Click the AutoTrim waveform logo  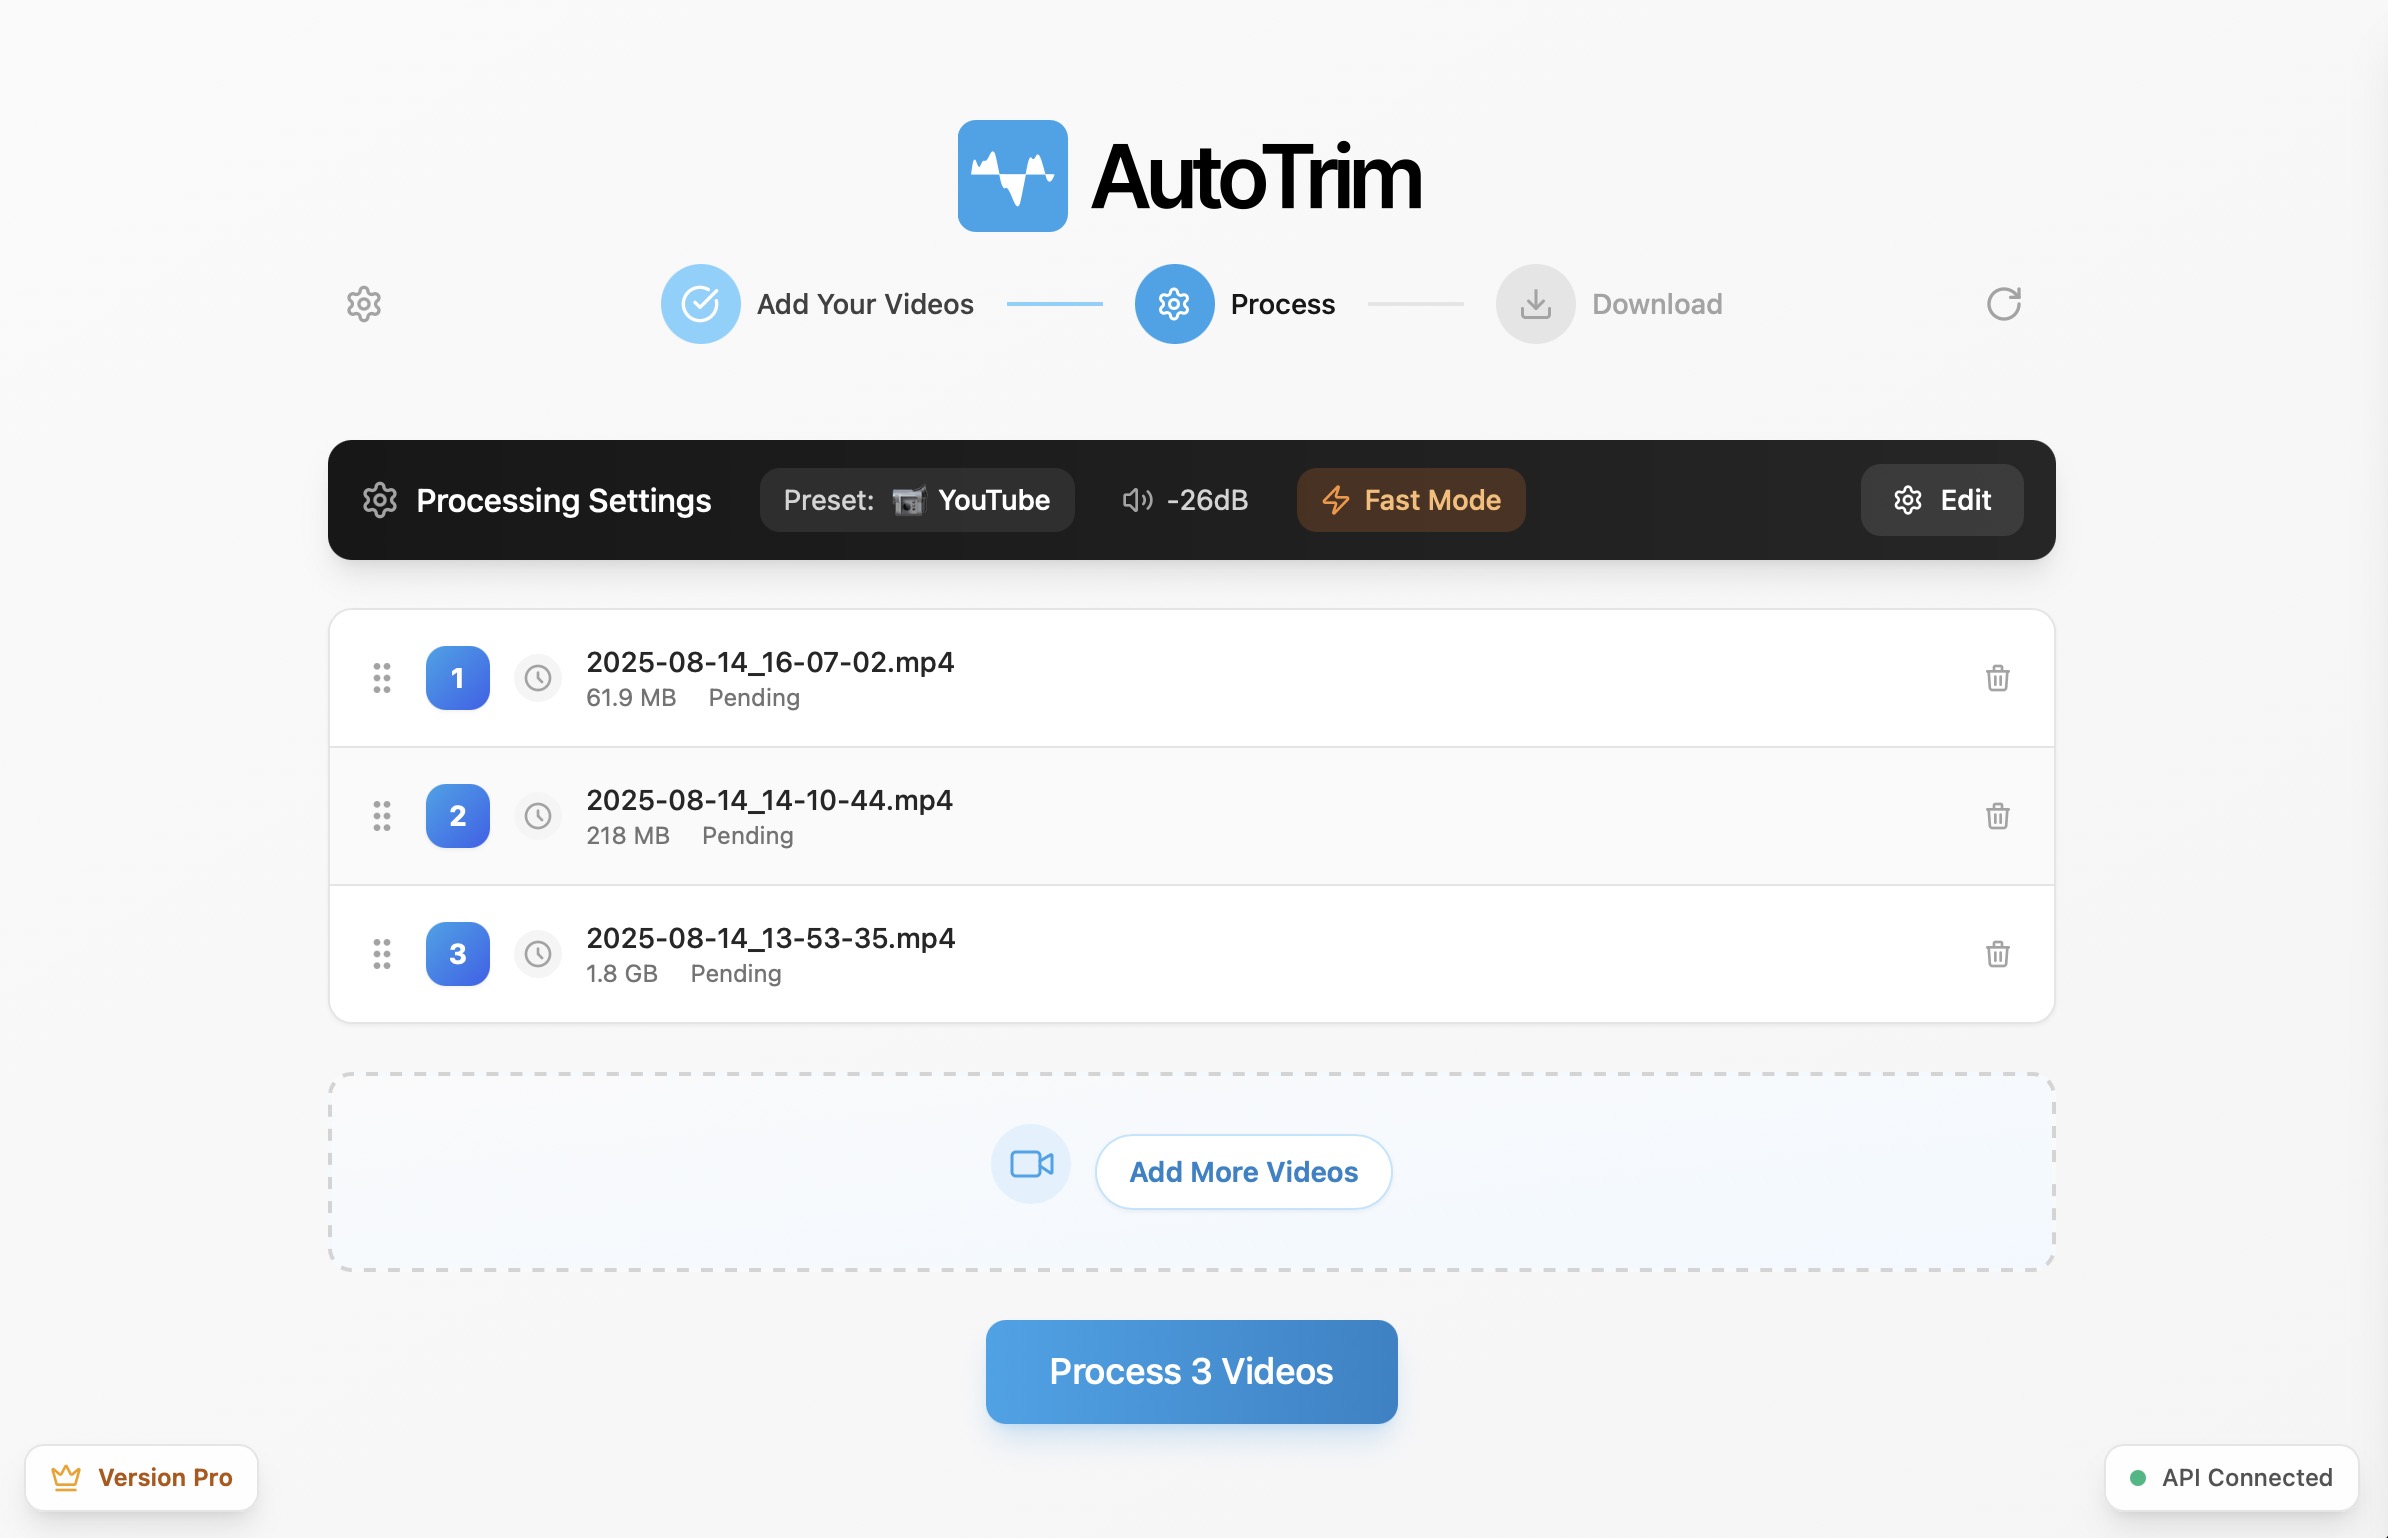(1012, 176)
